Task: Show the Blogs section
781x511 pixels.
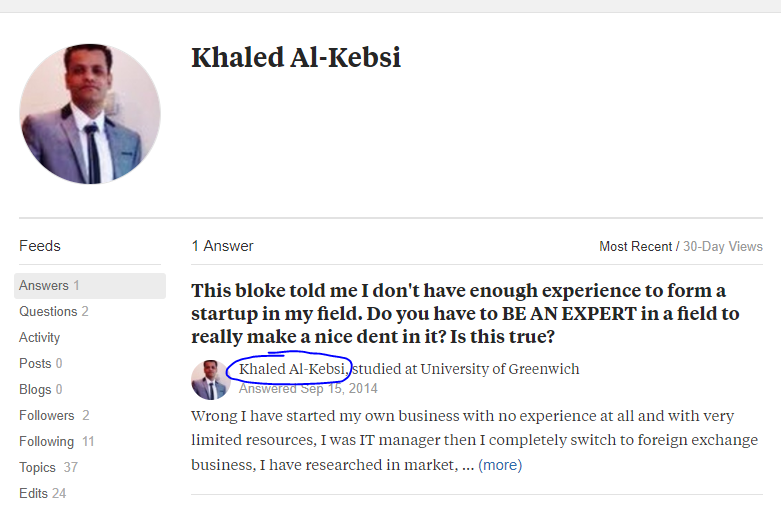Action: [40, 389]
